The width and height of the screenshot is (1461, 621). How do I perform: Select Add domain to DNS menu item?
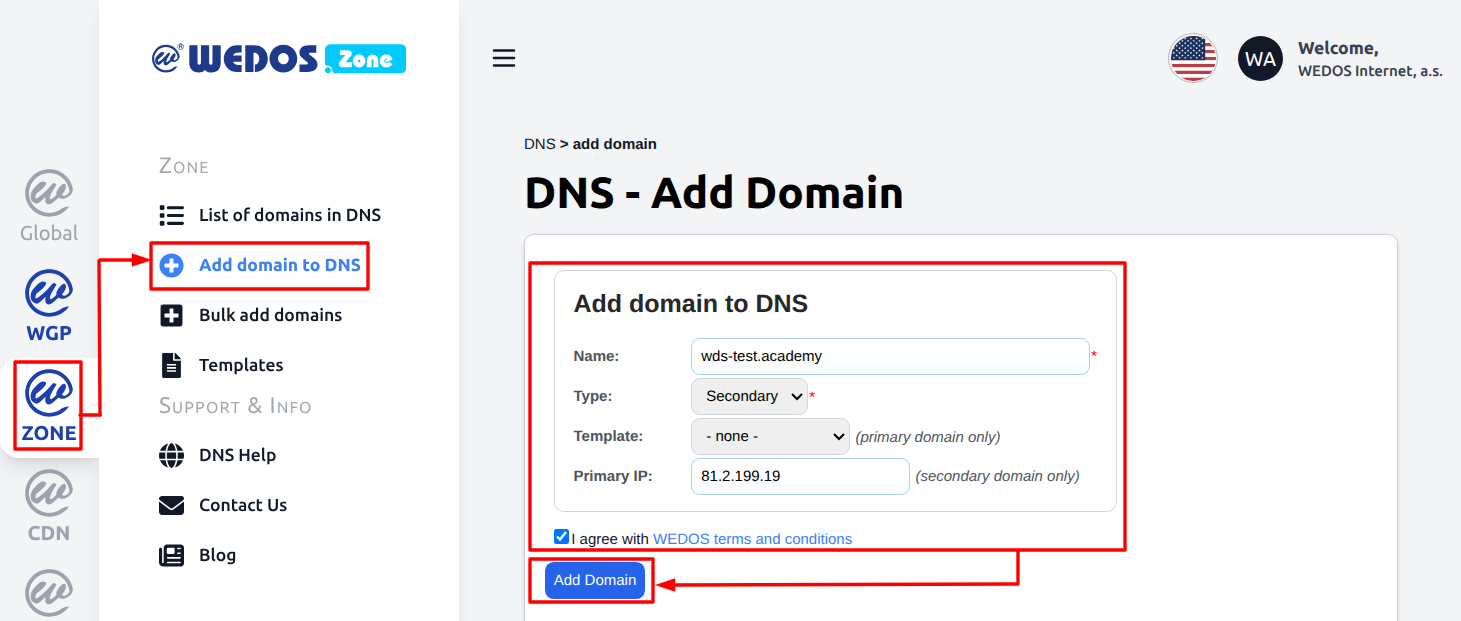tap(280, 265)
